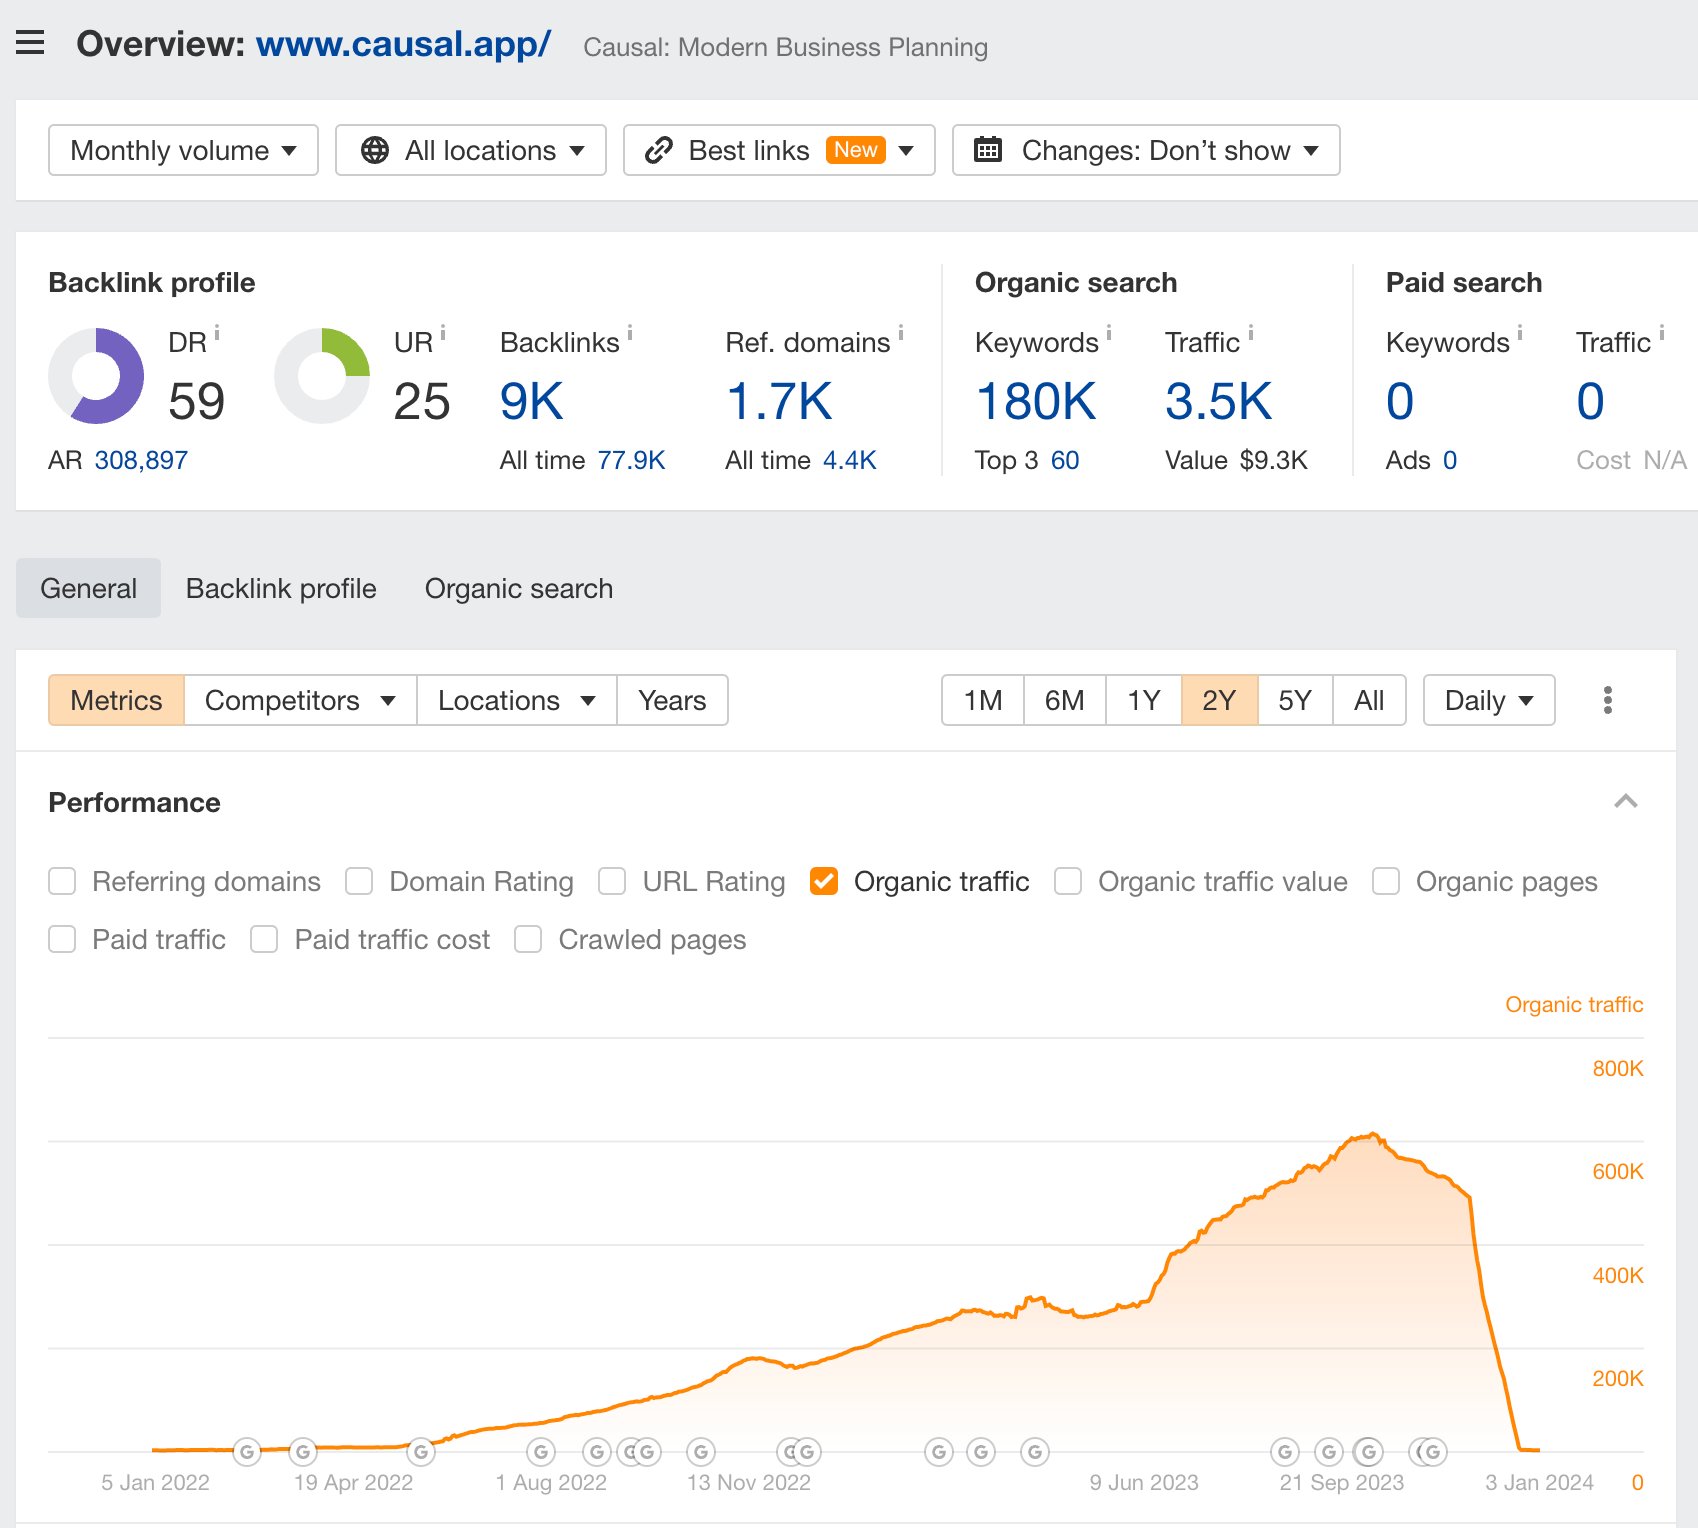The image size is (1698, 1528).
Task: Enable Organic pages checkbox
Action: click(1386, 881)
